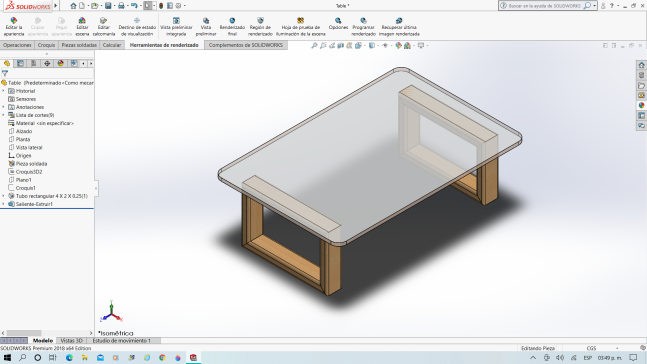Open Windows Start menu
Screen dimensions: 647x364
(7, 357)
